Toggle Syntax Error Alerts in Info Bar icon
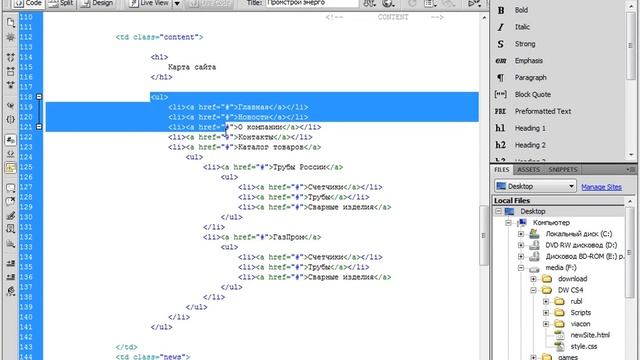The width and height of the screenshot is (640, 360). 11,167
